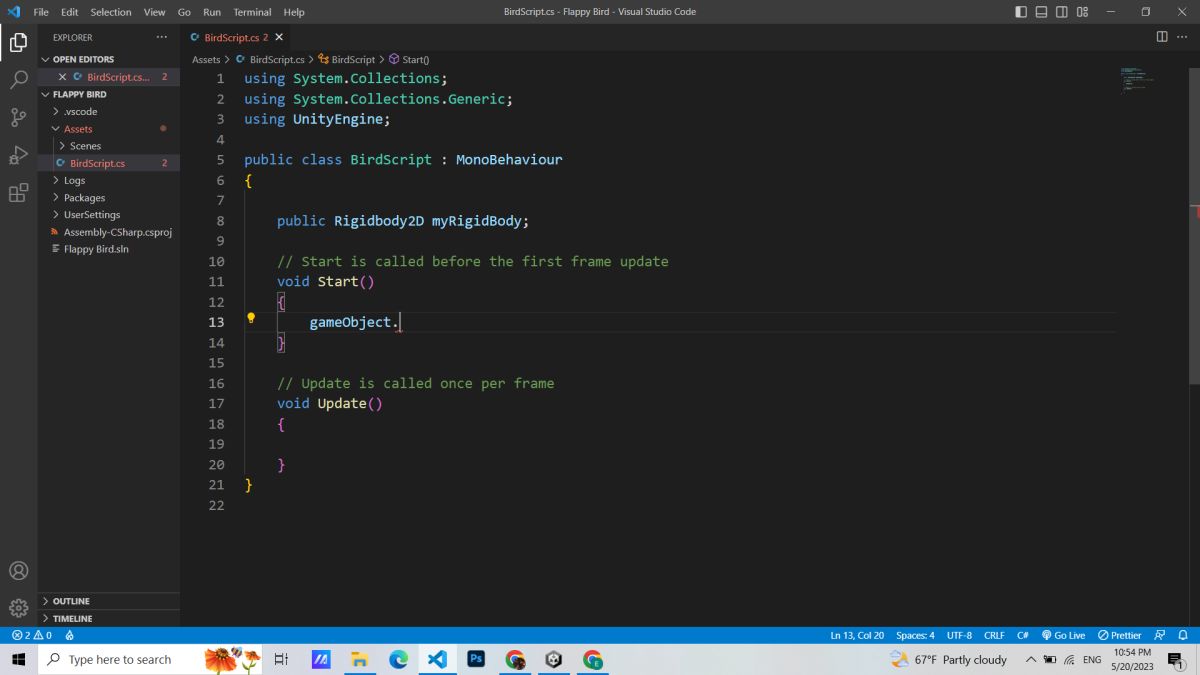The width and height of the screenshot is (1200, 675).
Task: Open the Go menu
Action: click(184, 12)
